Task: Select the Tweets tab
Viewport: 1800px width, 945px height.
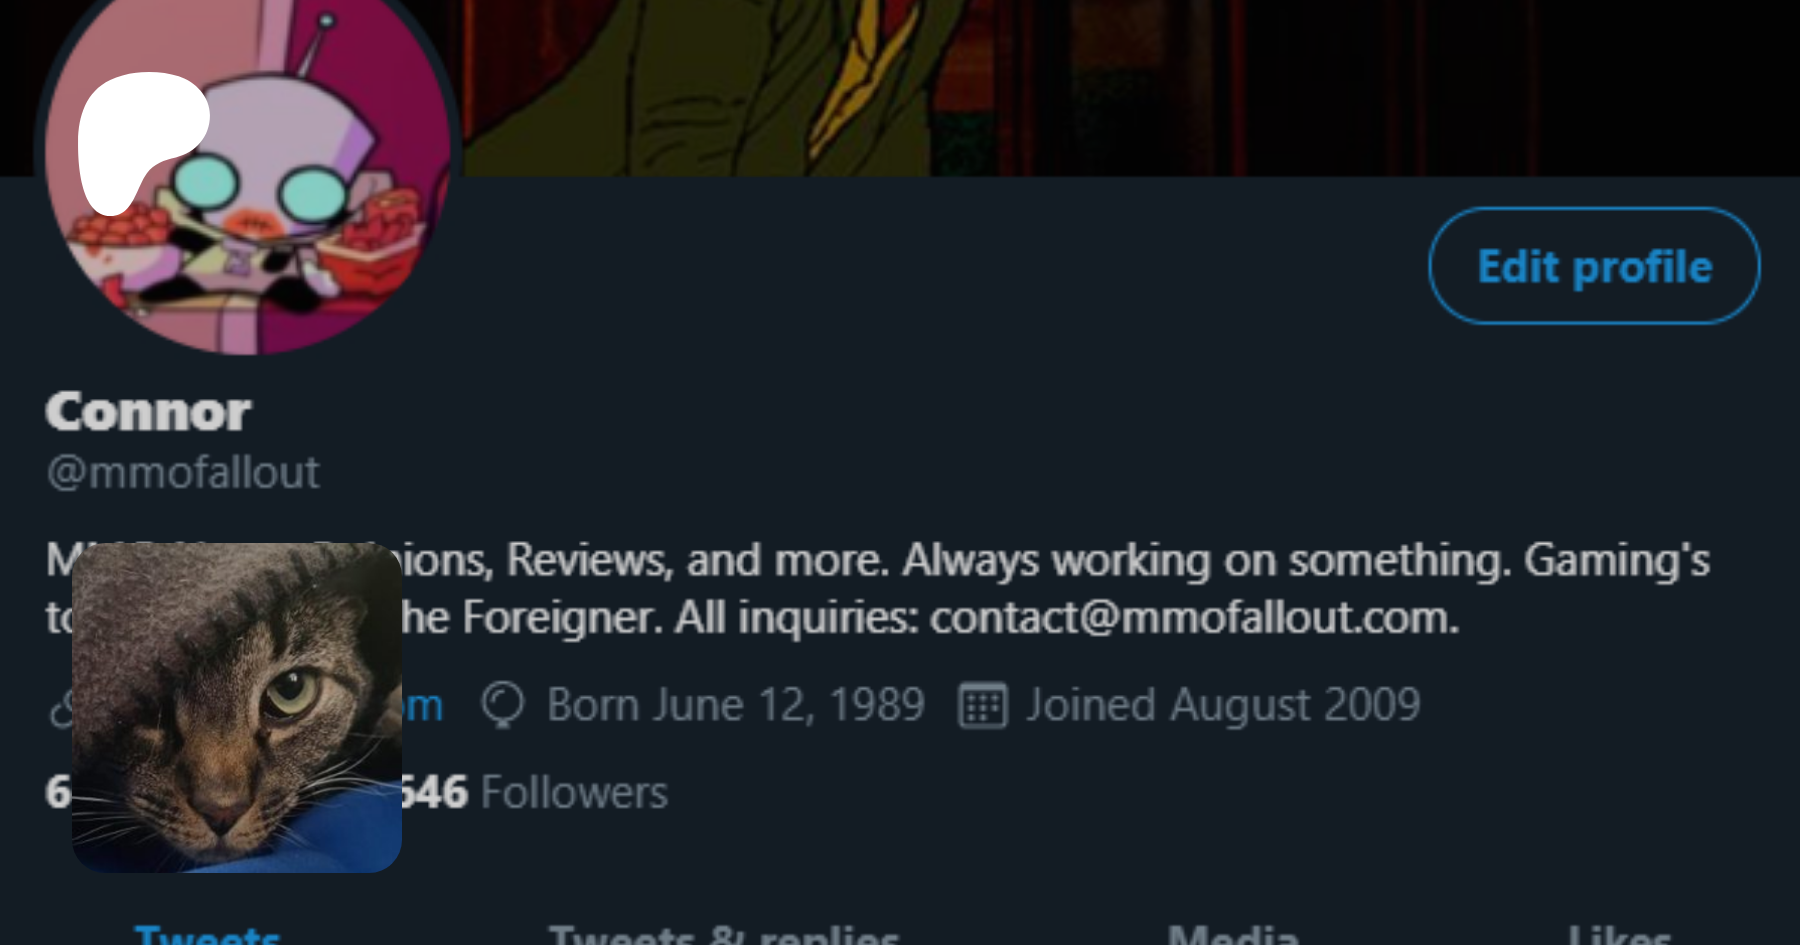Action: tap(207, 935)
